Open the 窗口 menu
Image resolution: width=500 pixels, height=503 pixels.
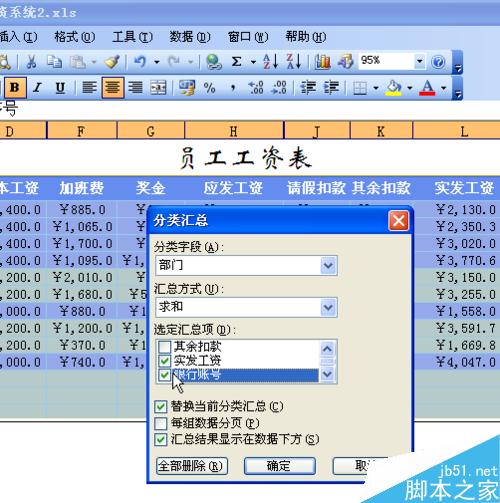[248, 37]
